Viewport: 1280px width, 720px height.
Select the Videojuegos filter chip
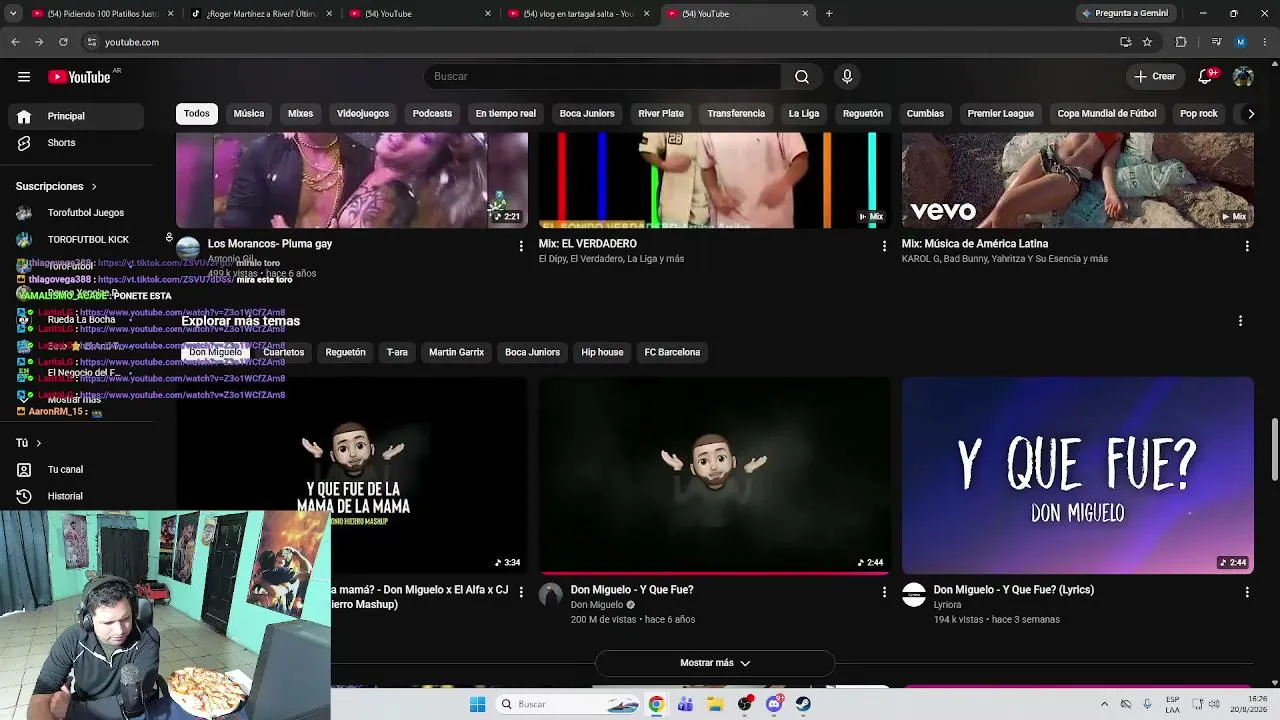coord(363,114)
